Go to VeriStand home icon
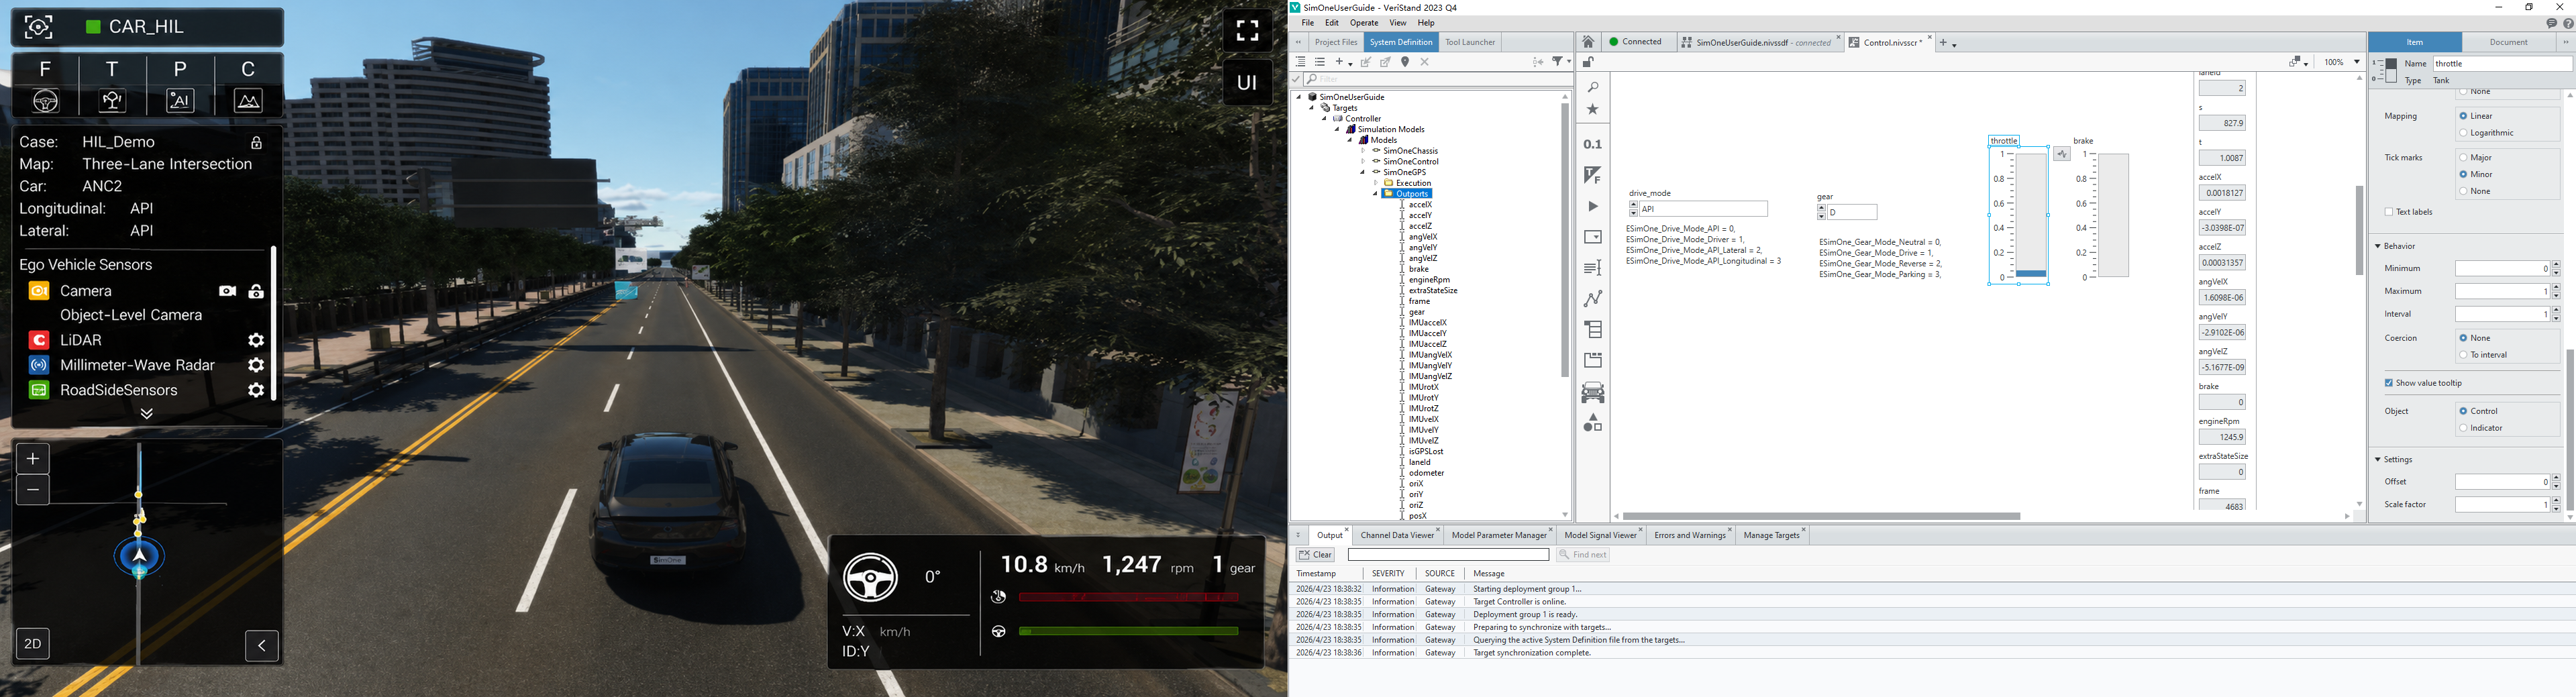 (x=1588, y=42)
